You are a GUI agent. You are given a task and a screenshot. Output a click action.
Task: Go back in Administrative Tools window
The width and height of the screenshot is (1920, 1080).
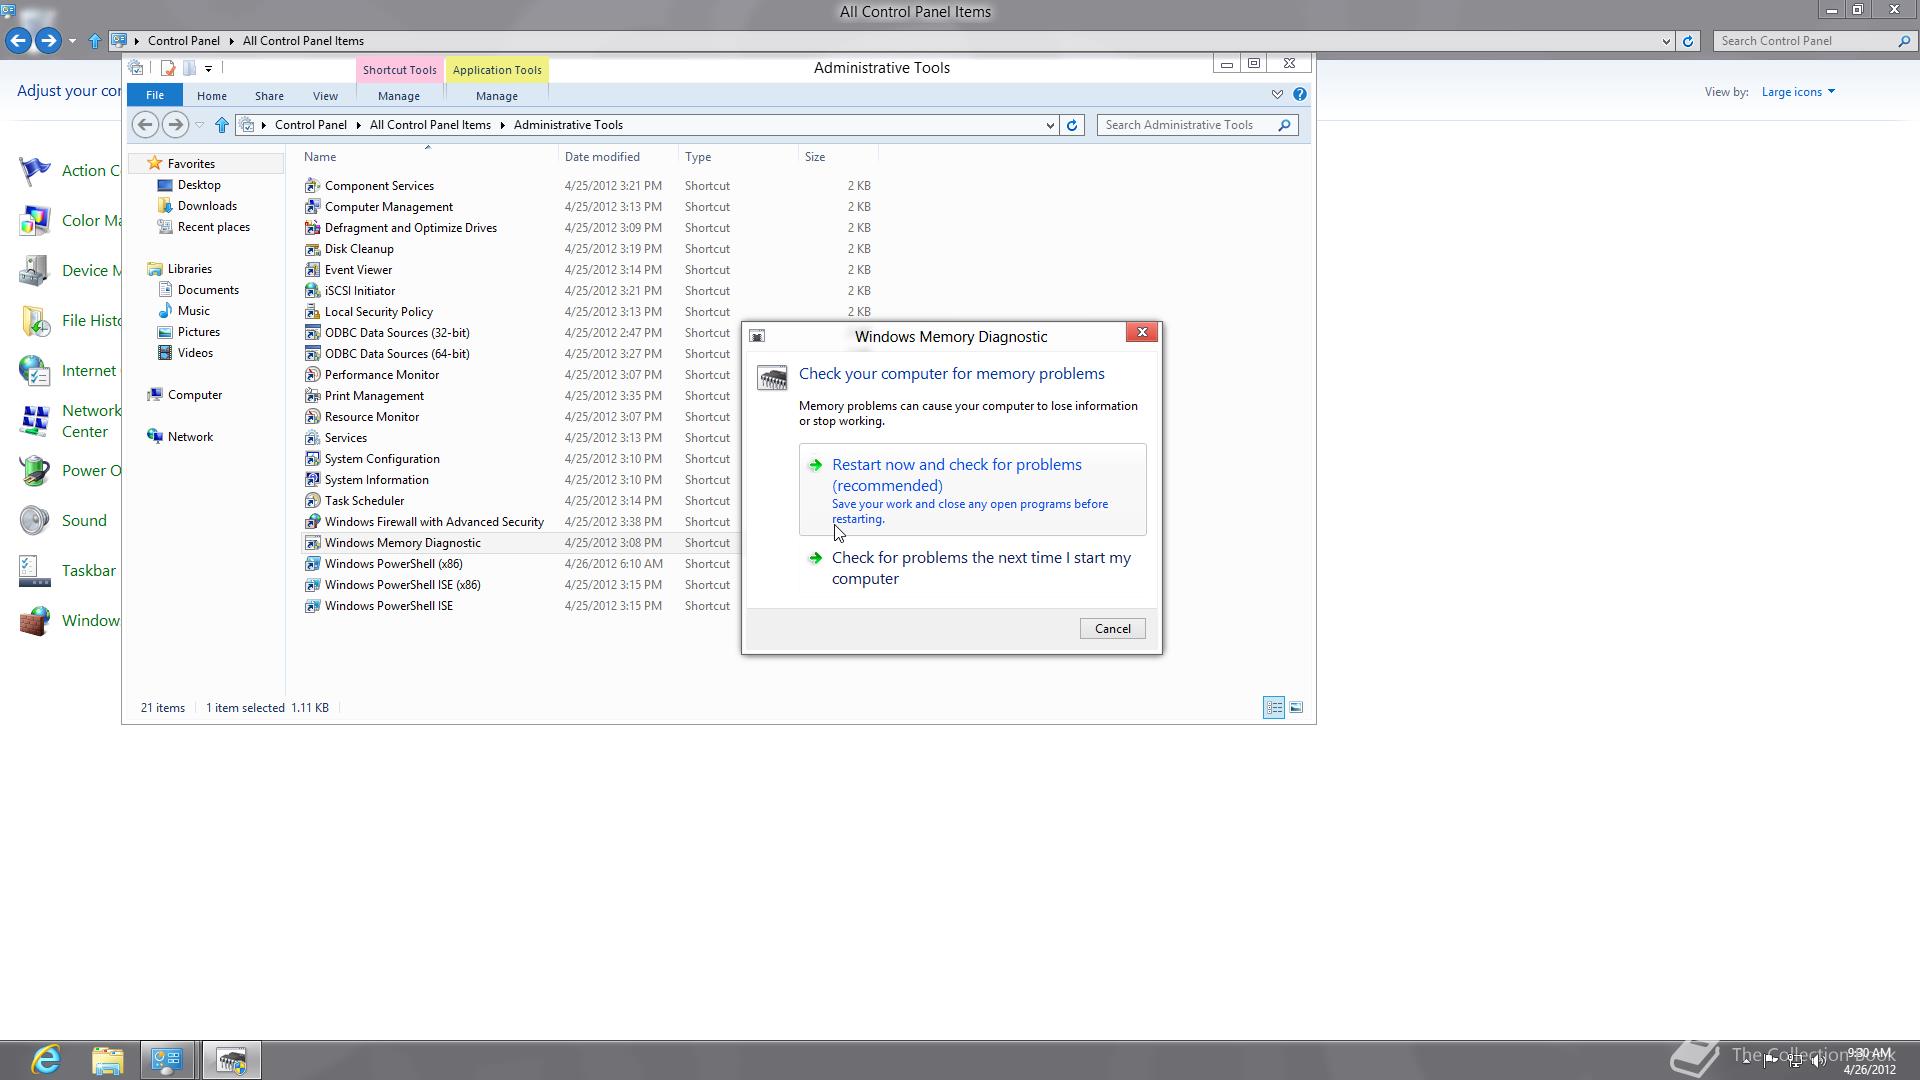[x=145, y=125]
